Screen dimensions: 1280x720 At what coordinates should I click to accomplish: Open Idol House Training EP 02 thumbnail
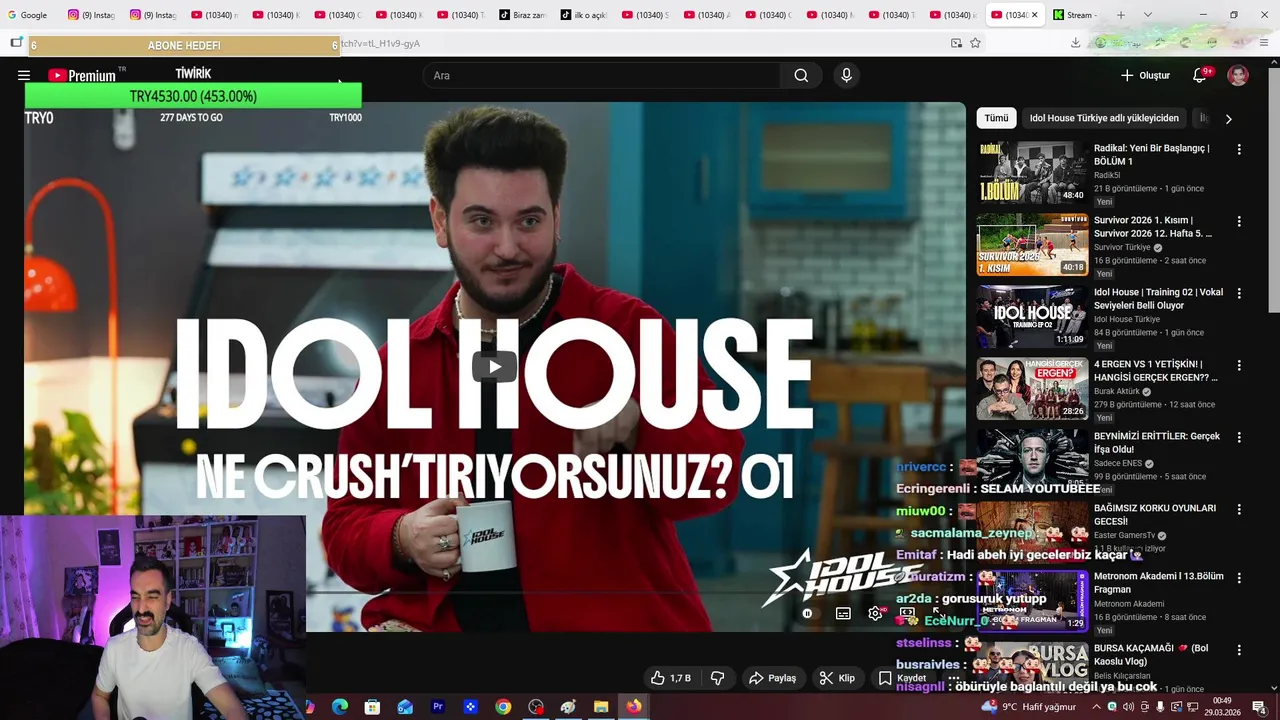(x=1032, y=316)
